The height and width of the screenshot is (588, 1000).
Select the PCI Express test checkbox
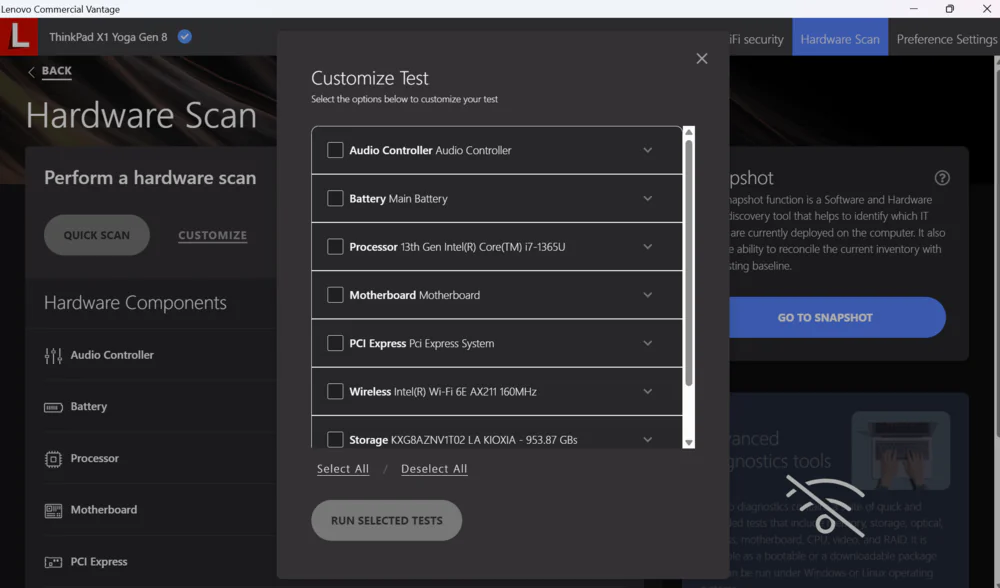click(x=335, y=343)
